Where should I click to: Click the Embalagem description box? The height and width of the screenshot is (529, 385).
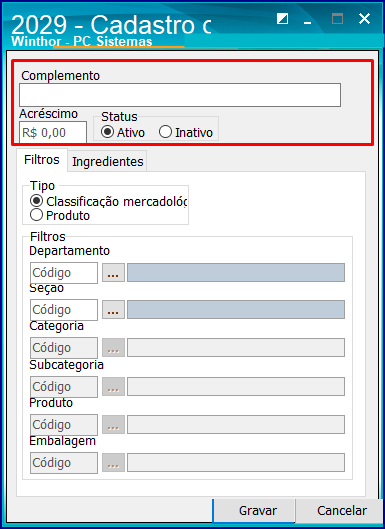click(x=236, y=463)
